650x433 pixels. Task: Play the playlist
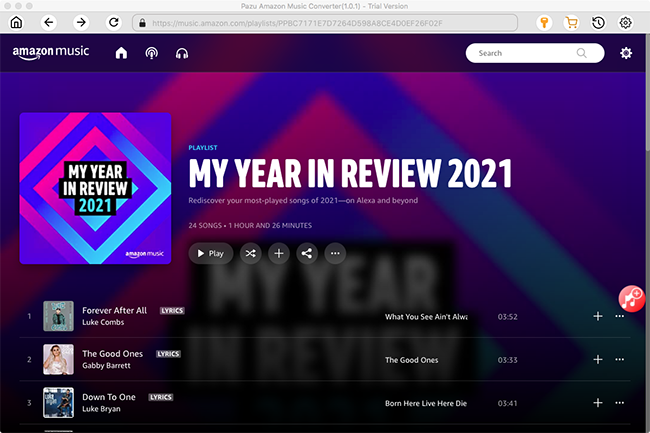[x=211, y=253]
